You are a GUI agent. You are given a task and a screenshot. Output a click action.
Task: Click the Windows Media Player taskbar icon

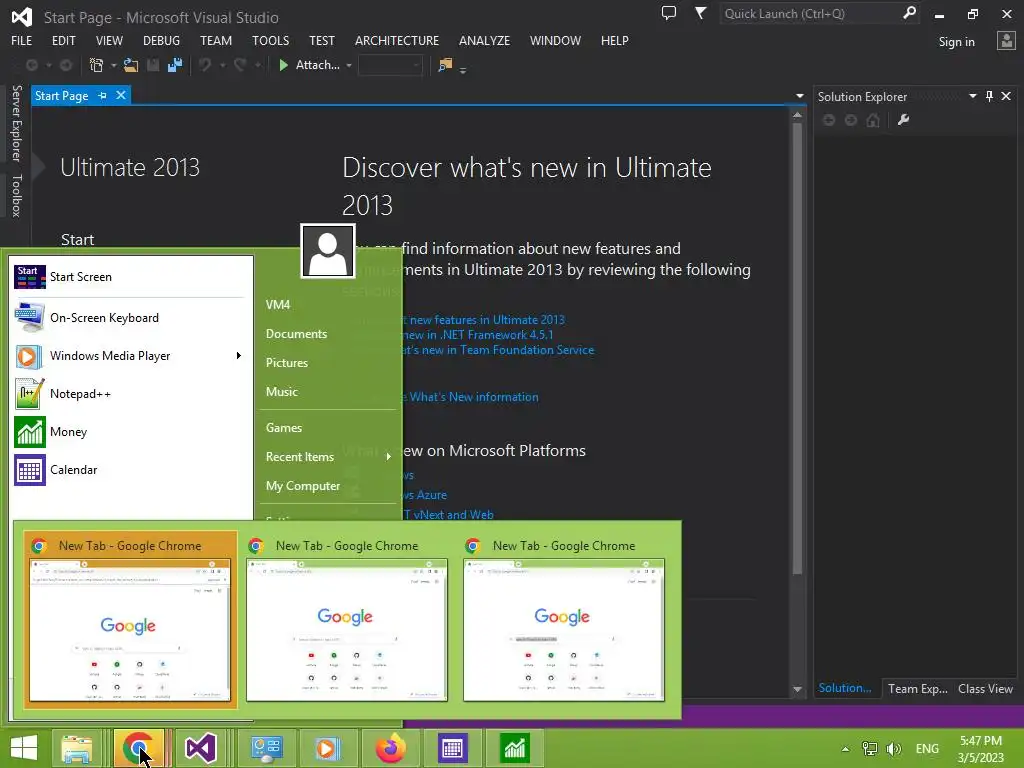point(328,748)
